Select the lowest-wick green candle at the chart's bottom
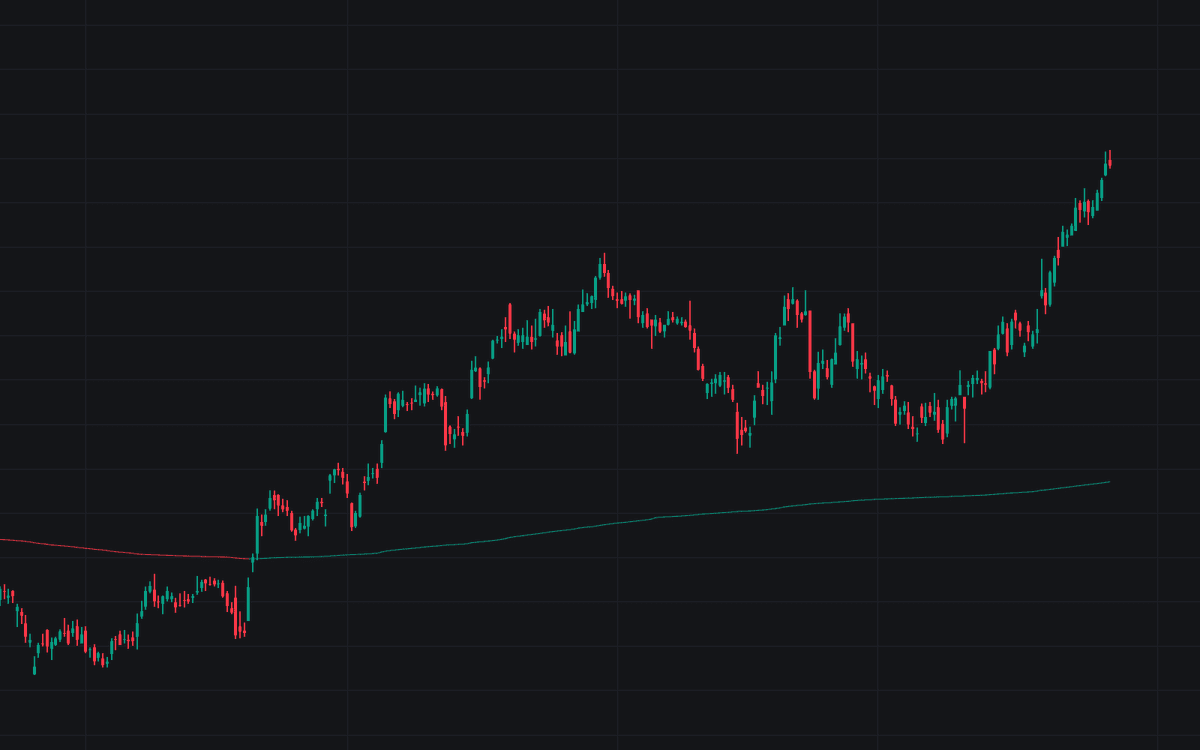The image size is (1200, 750). pyautogui.click(x=35, y=664)
